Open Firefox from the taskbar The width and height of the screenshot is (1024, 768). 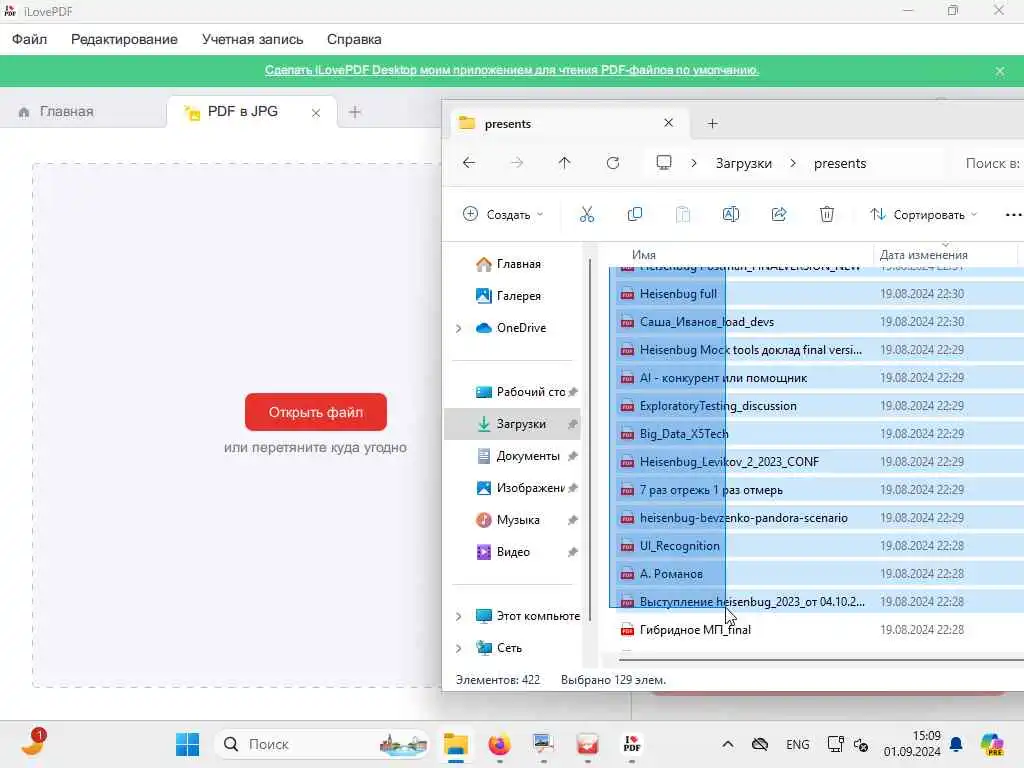(x=500, y=744)
